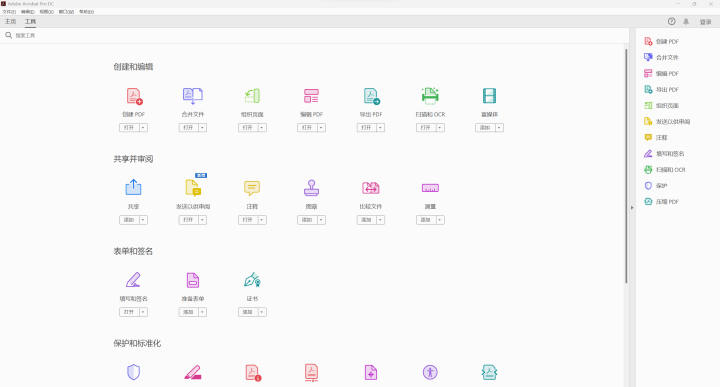The height and width of the screenshot is (387, 720).
Task: Click the 注释 comment bubble icon in the center pane
Action: pos(252,188)
